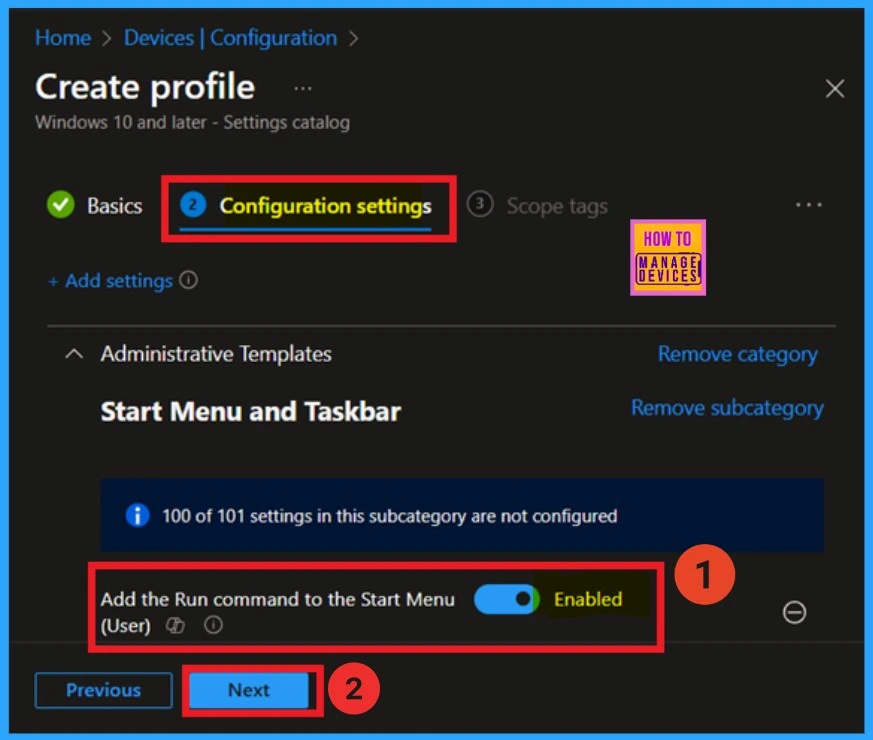Click the Previous button
873x740 pixels.
click(104, 690)
